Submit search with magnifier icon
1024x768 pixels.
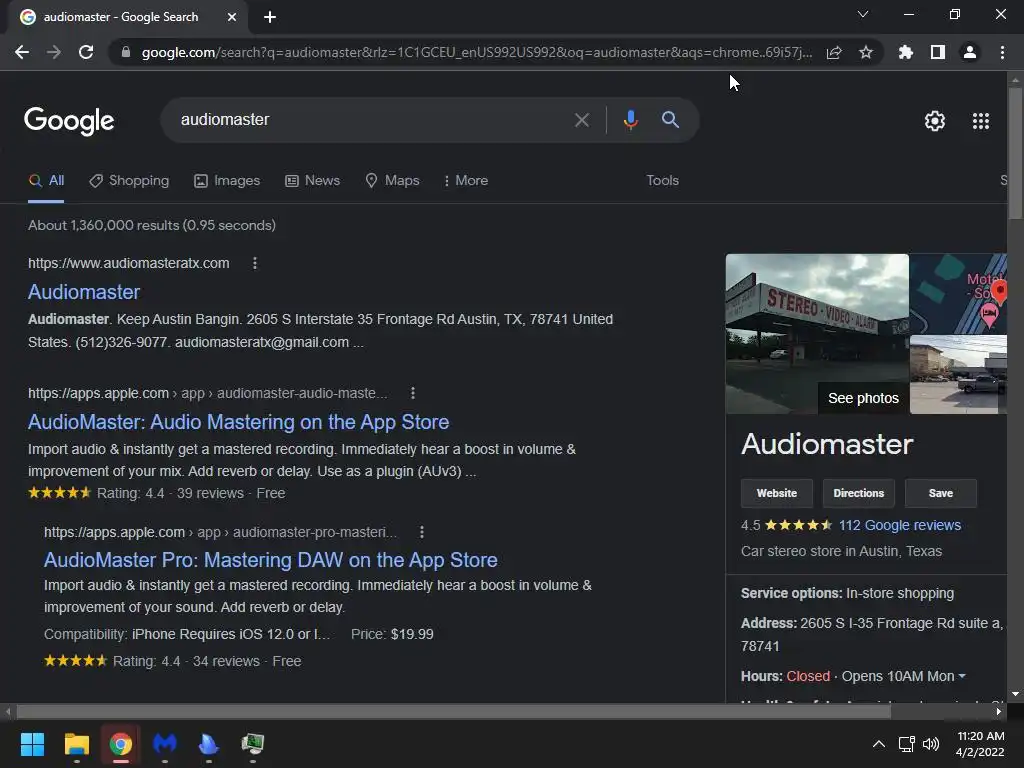(670, 120)
